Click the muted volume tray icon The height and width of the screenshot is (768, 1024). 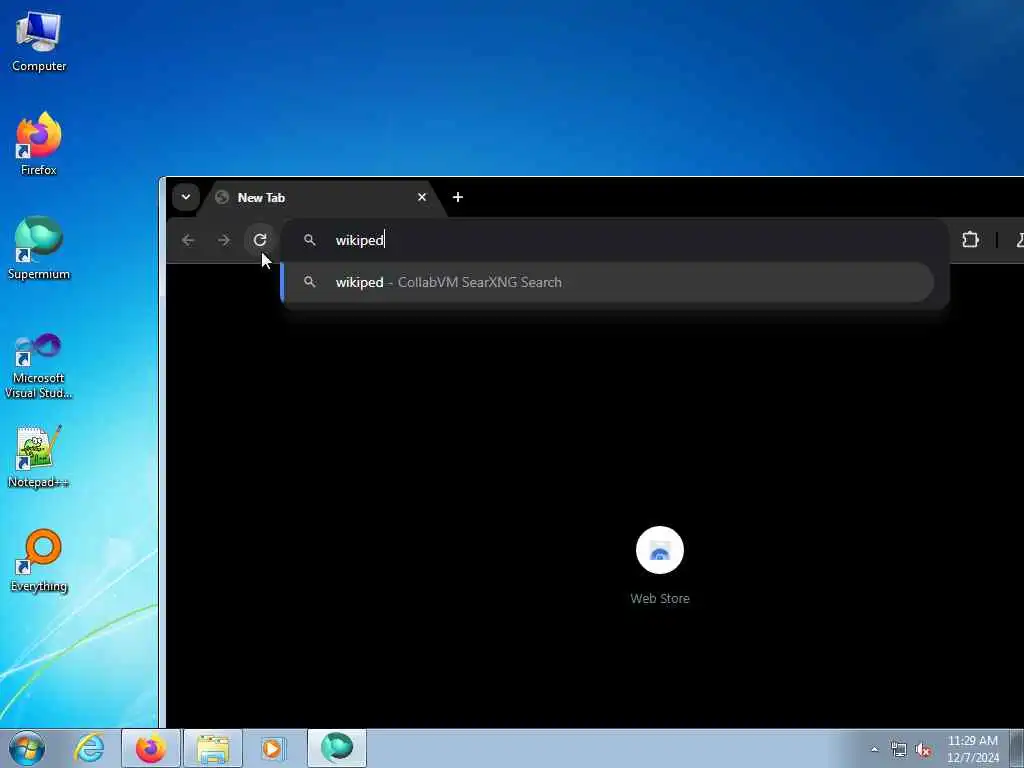923,750
